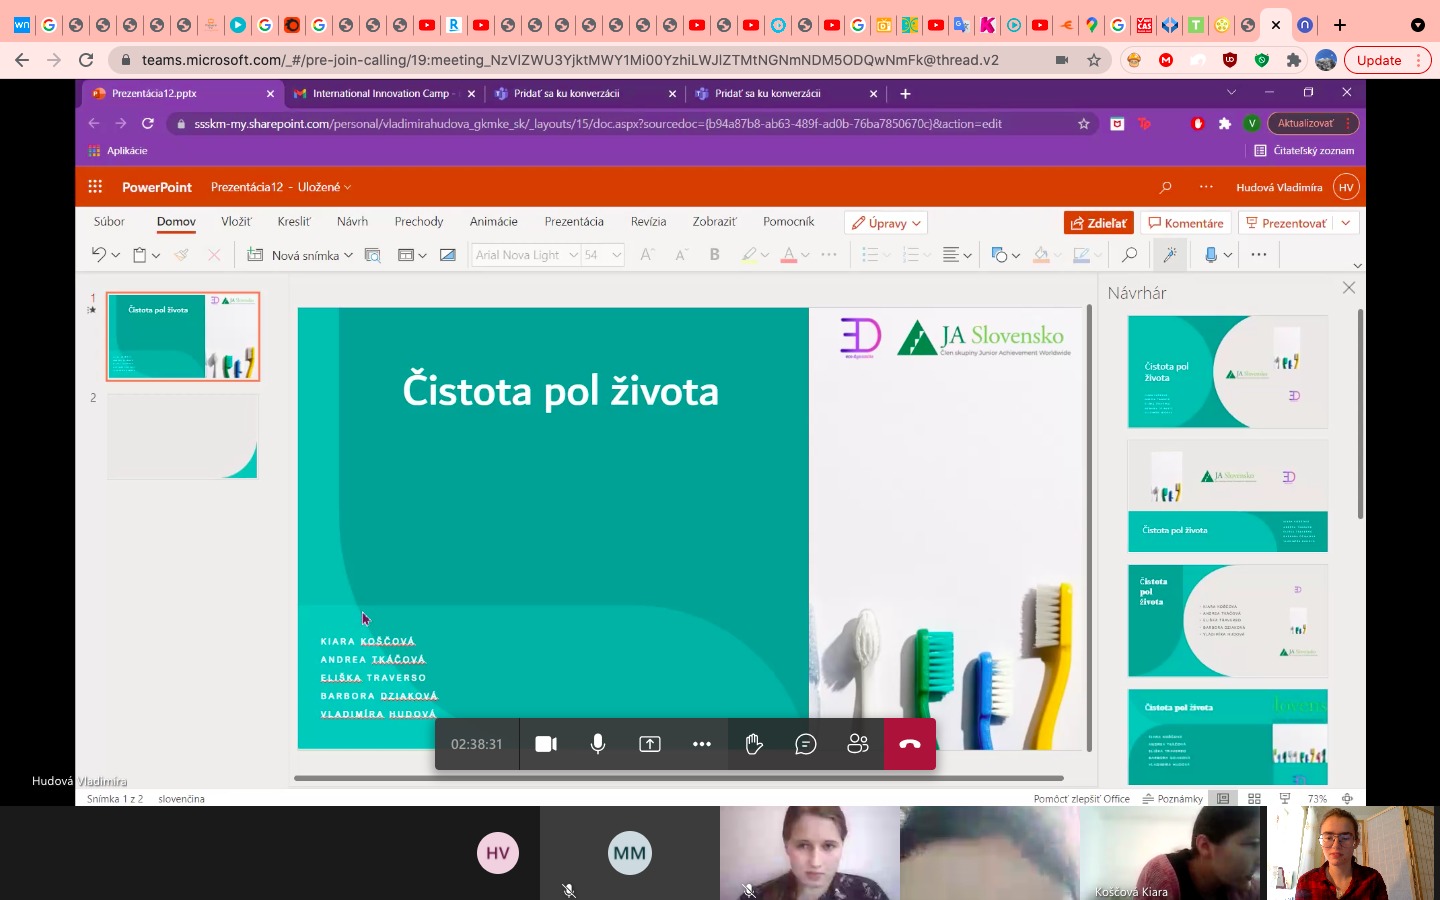Open Komentáre pane
1440x900 pixels.
click(1186, 223)
